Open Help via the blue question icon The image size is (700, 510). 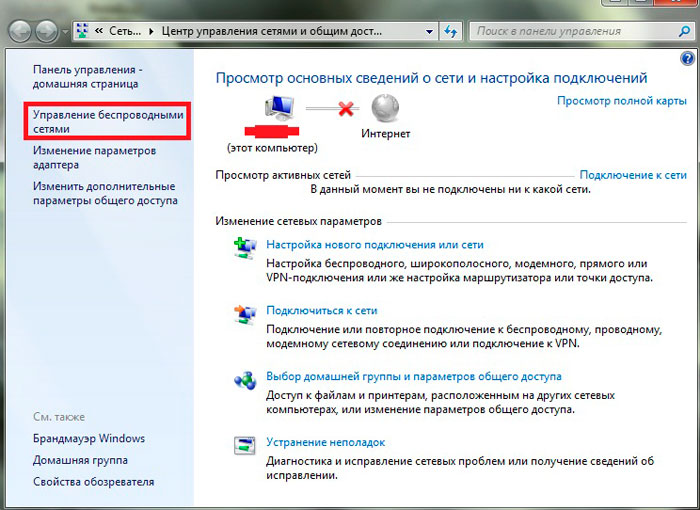pos(688,58)
